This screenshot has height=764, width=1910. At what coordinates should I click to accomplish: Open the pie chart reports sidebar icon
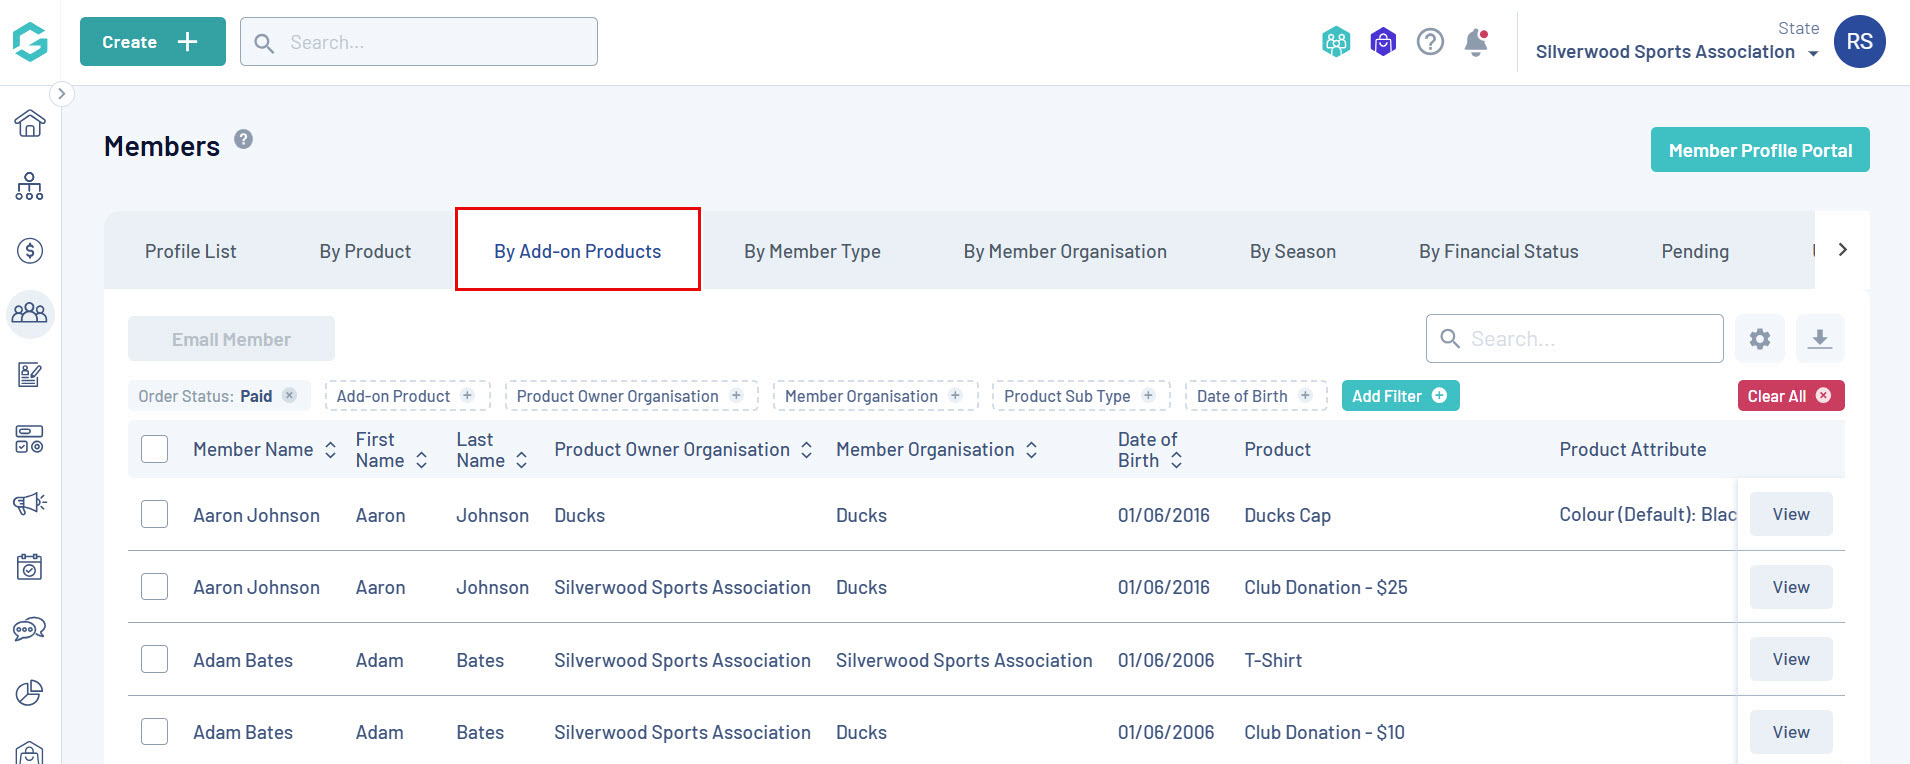[x=30, y=693]
